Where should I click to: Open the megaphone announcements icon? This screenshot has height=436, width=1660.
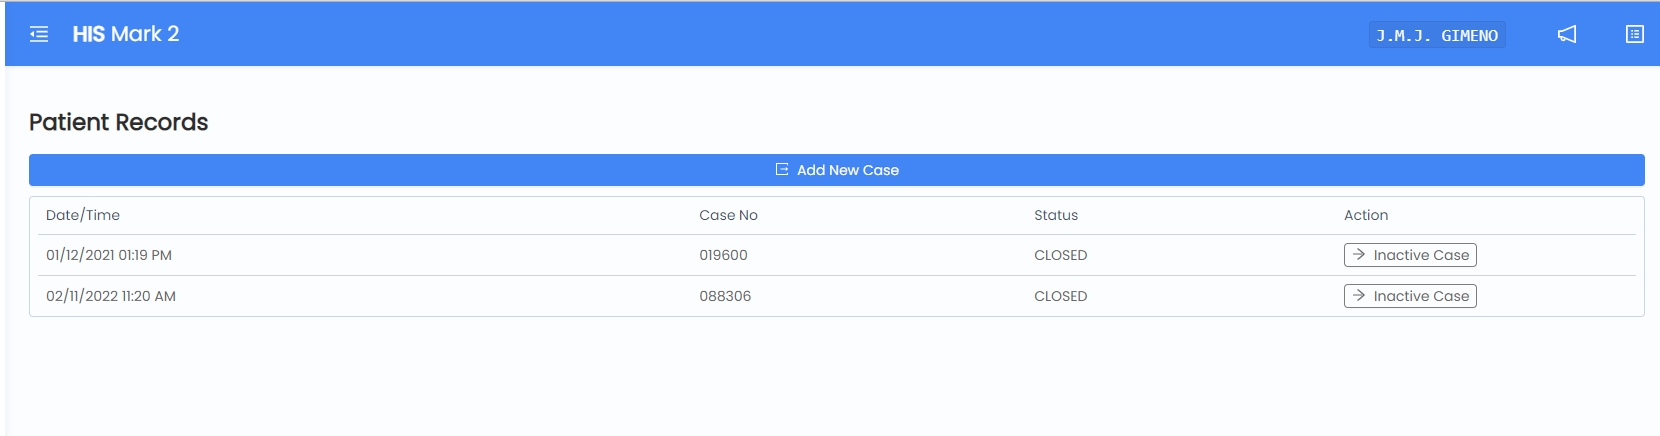pyautogui.click(x=1567, y=35)
